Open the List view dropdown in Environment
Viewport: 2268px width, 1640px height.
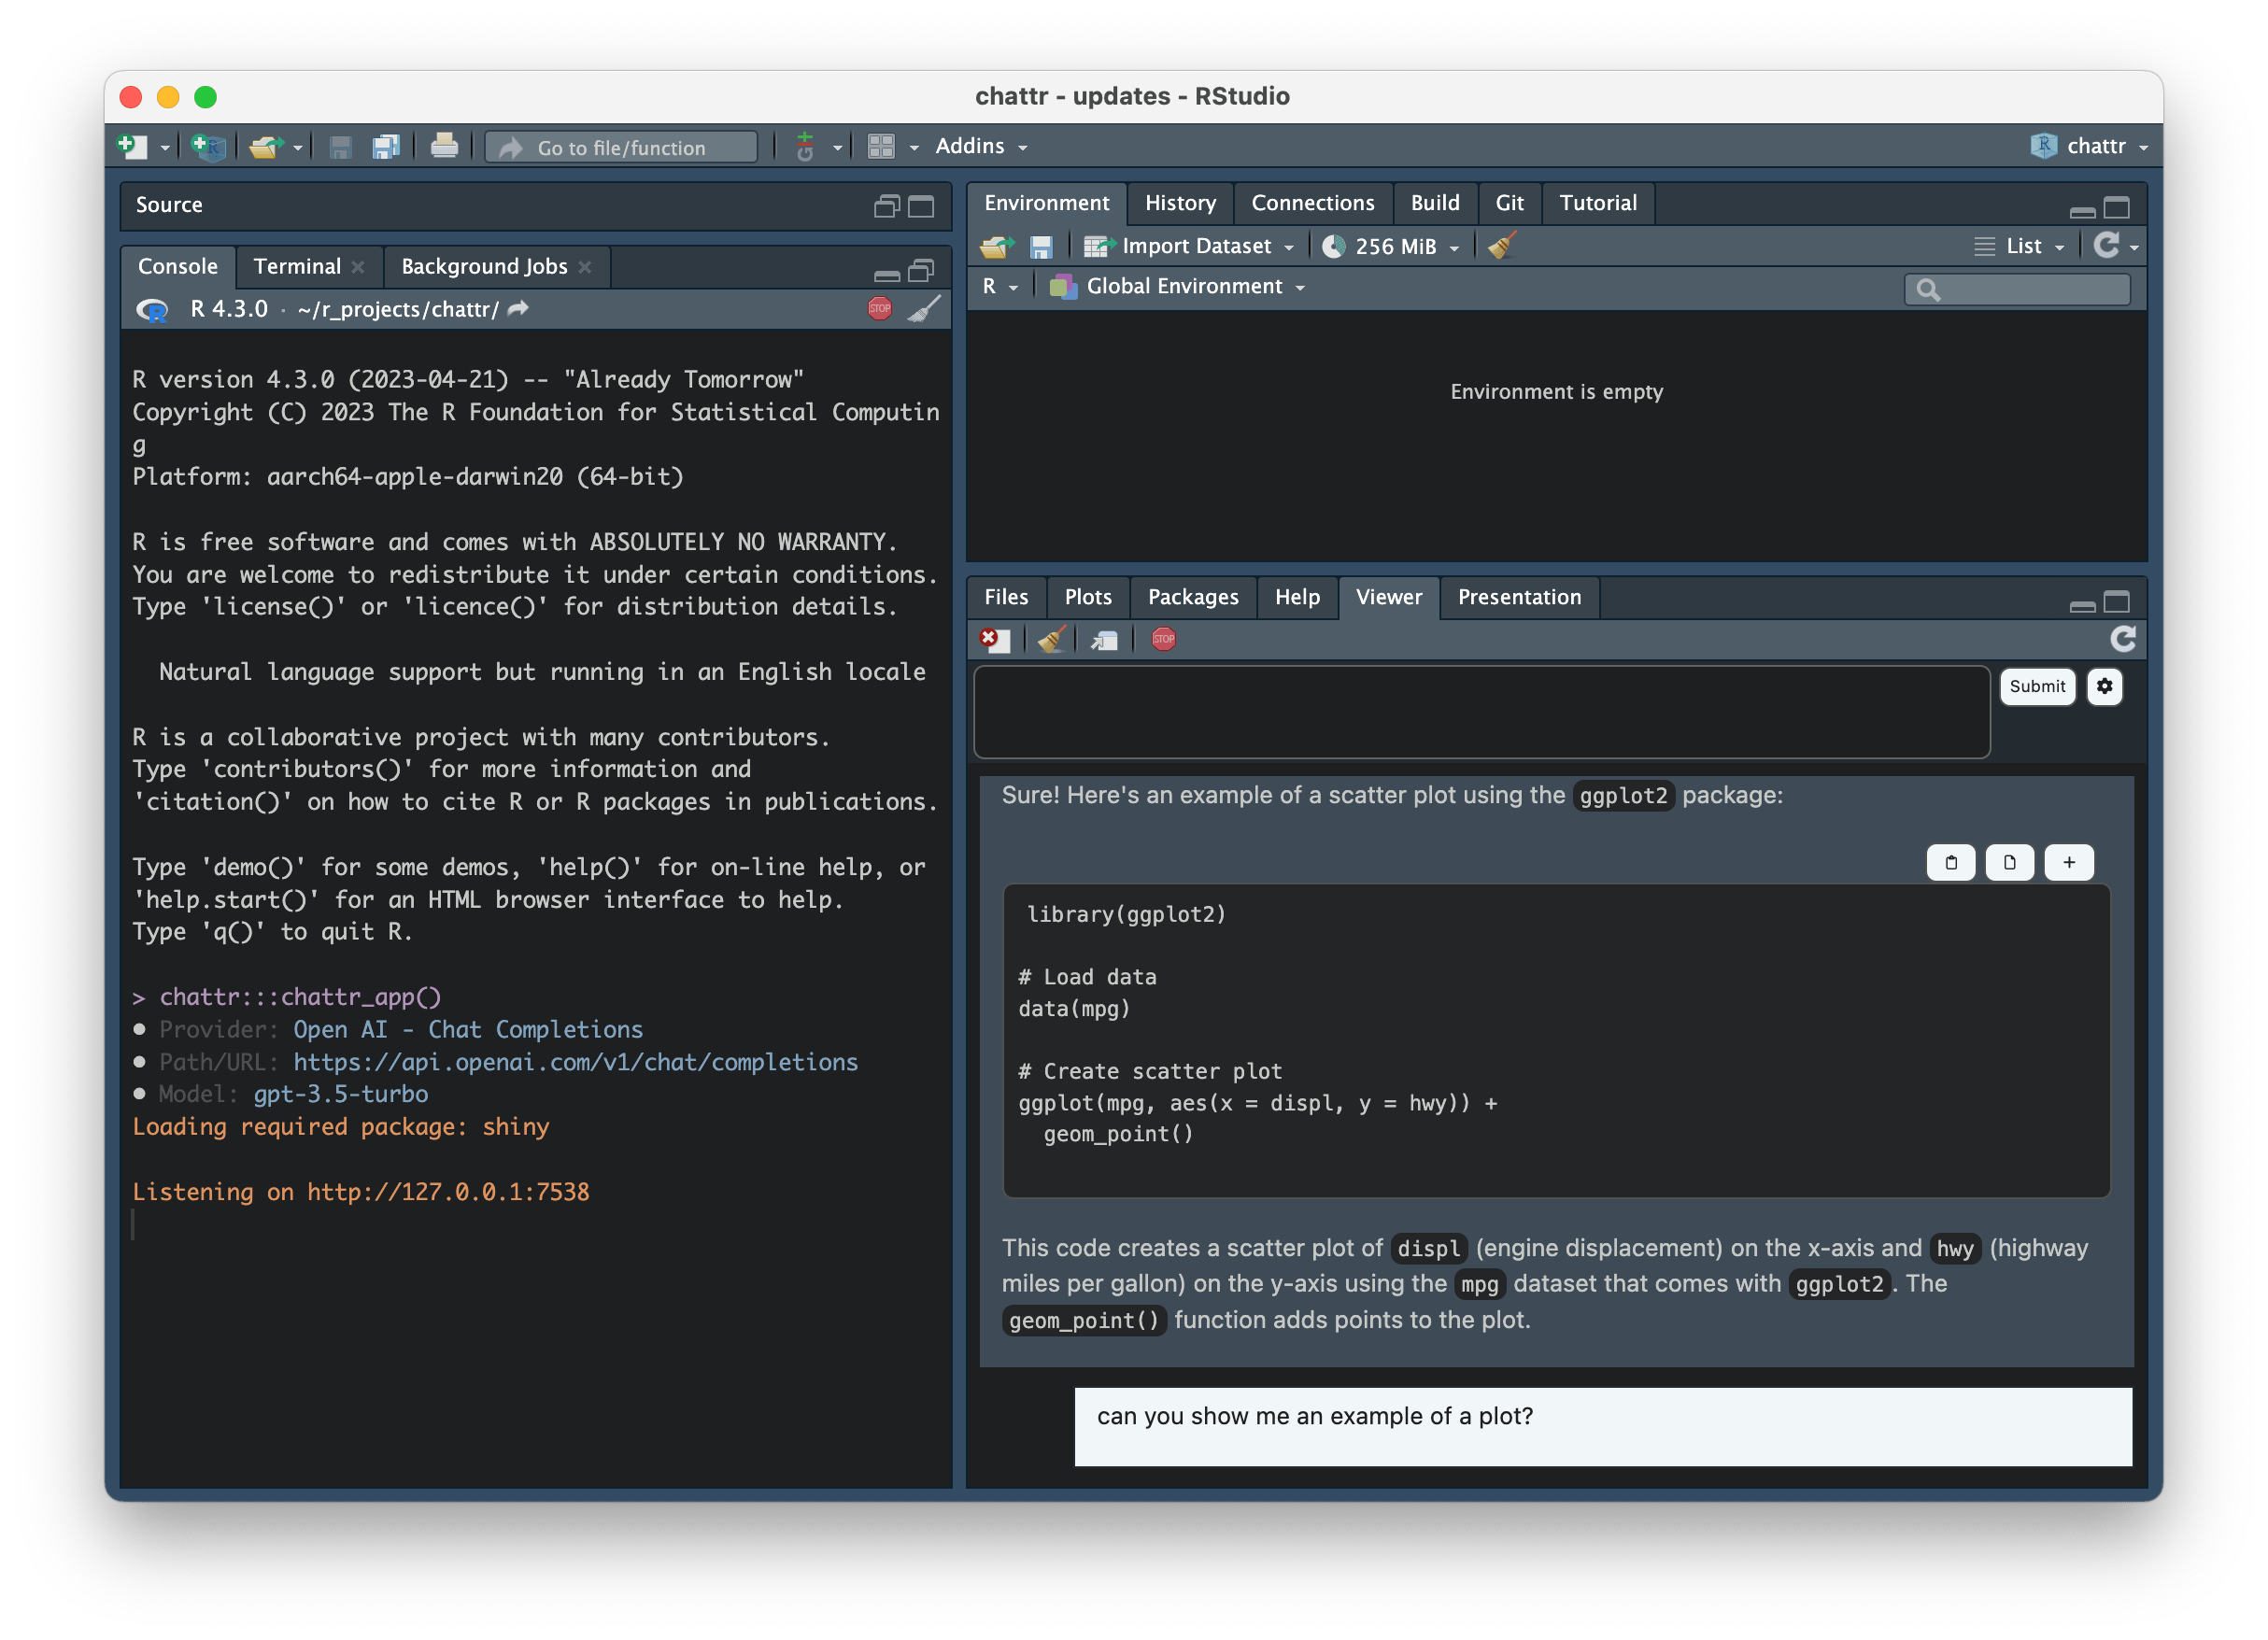pos(2020,246)
